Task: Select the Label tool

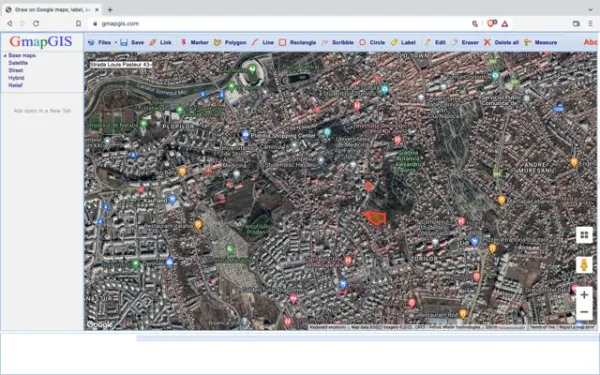Action: click(403, 42)
